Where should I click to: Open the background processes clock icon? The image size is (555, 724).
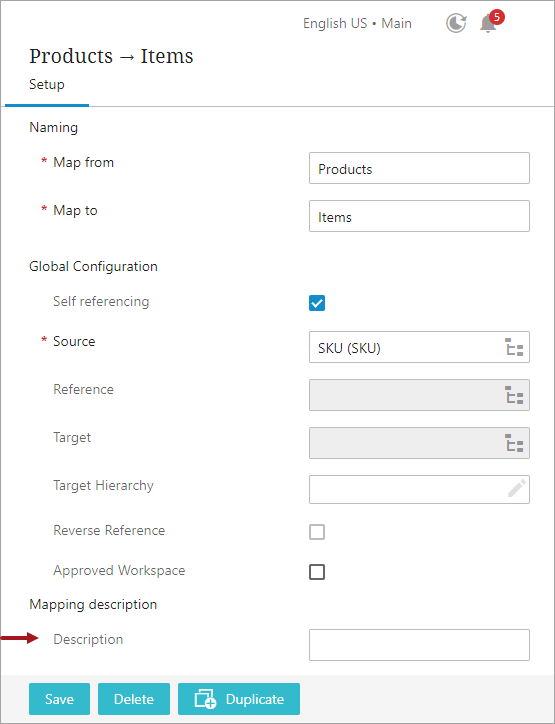coord(456,23)
